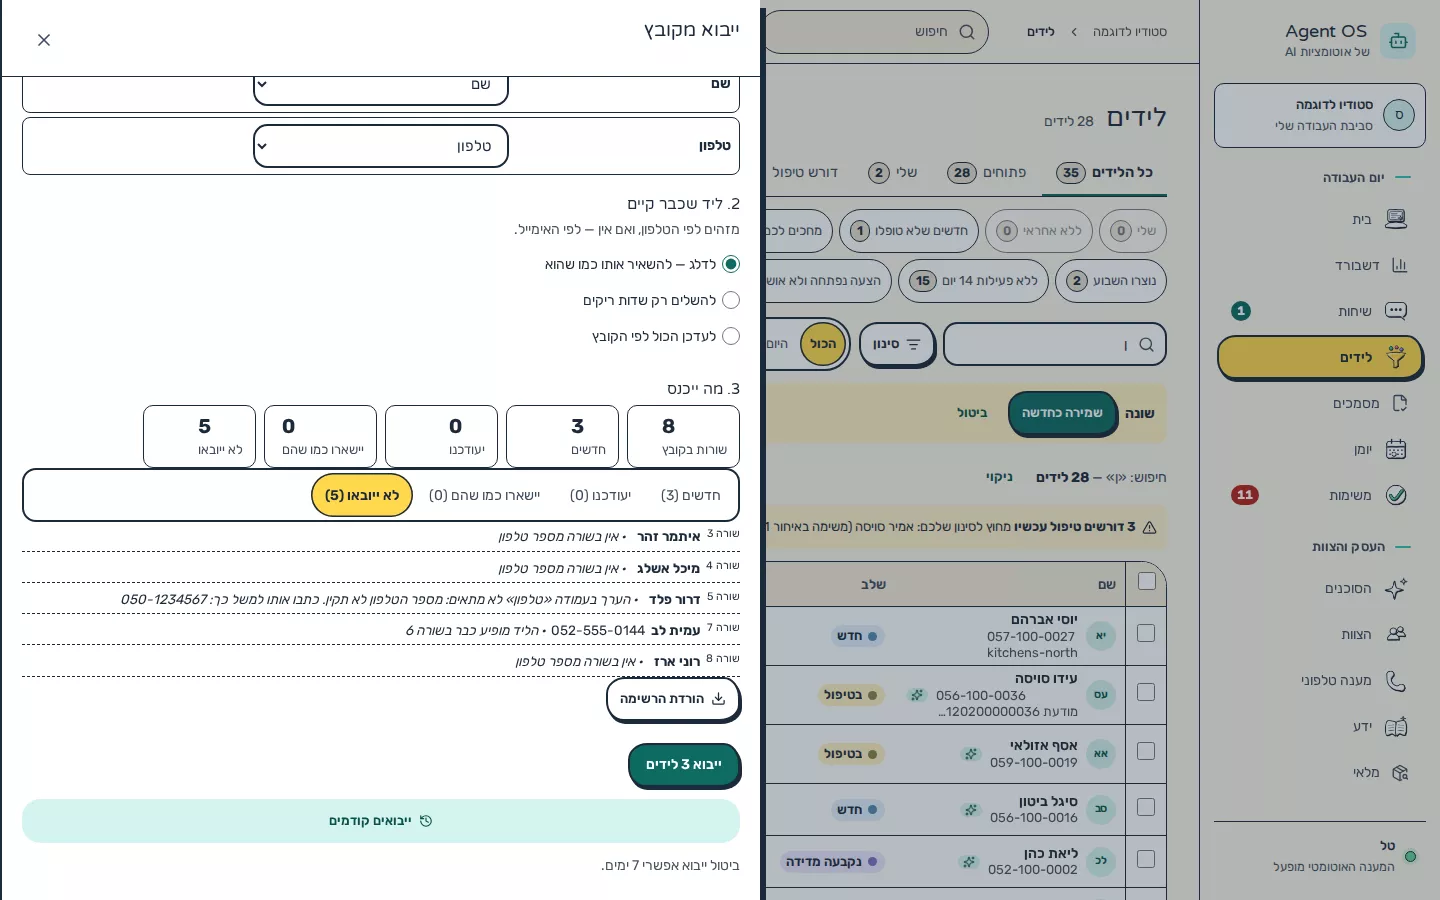Tick the checkbox for עידו סויסה row
The image size is (1440, 900).
[1146, 692]
